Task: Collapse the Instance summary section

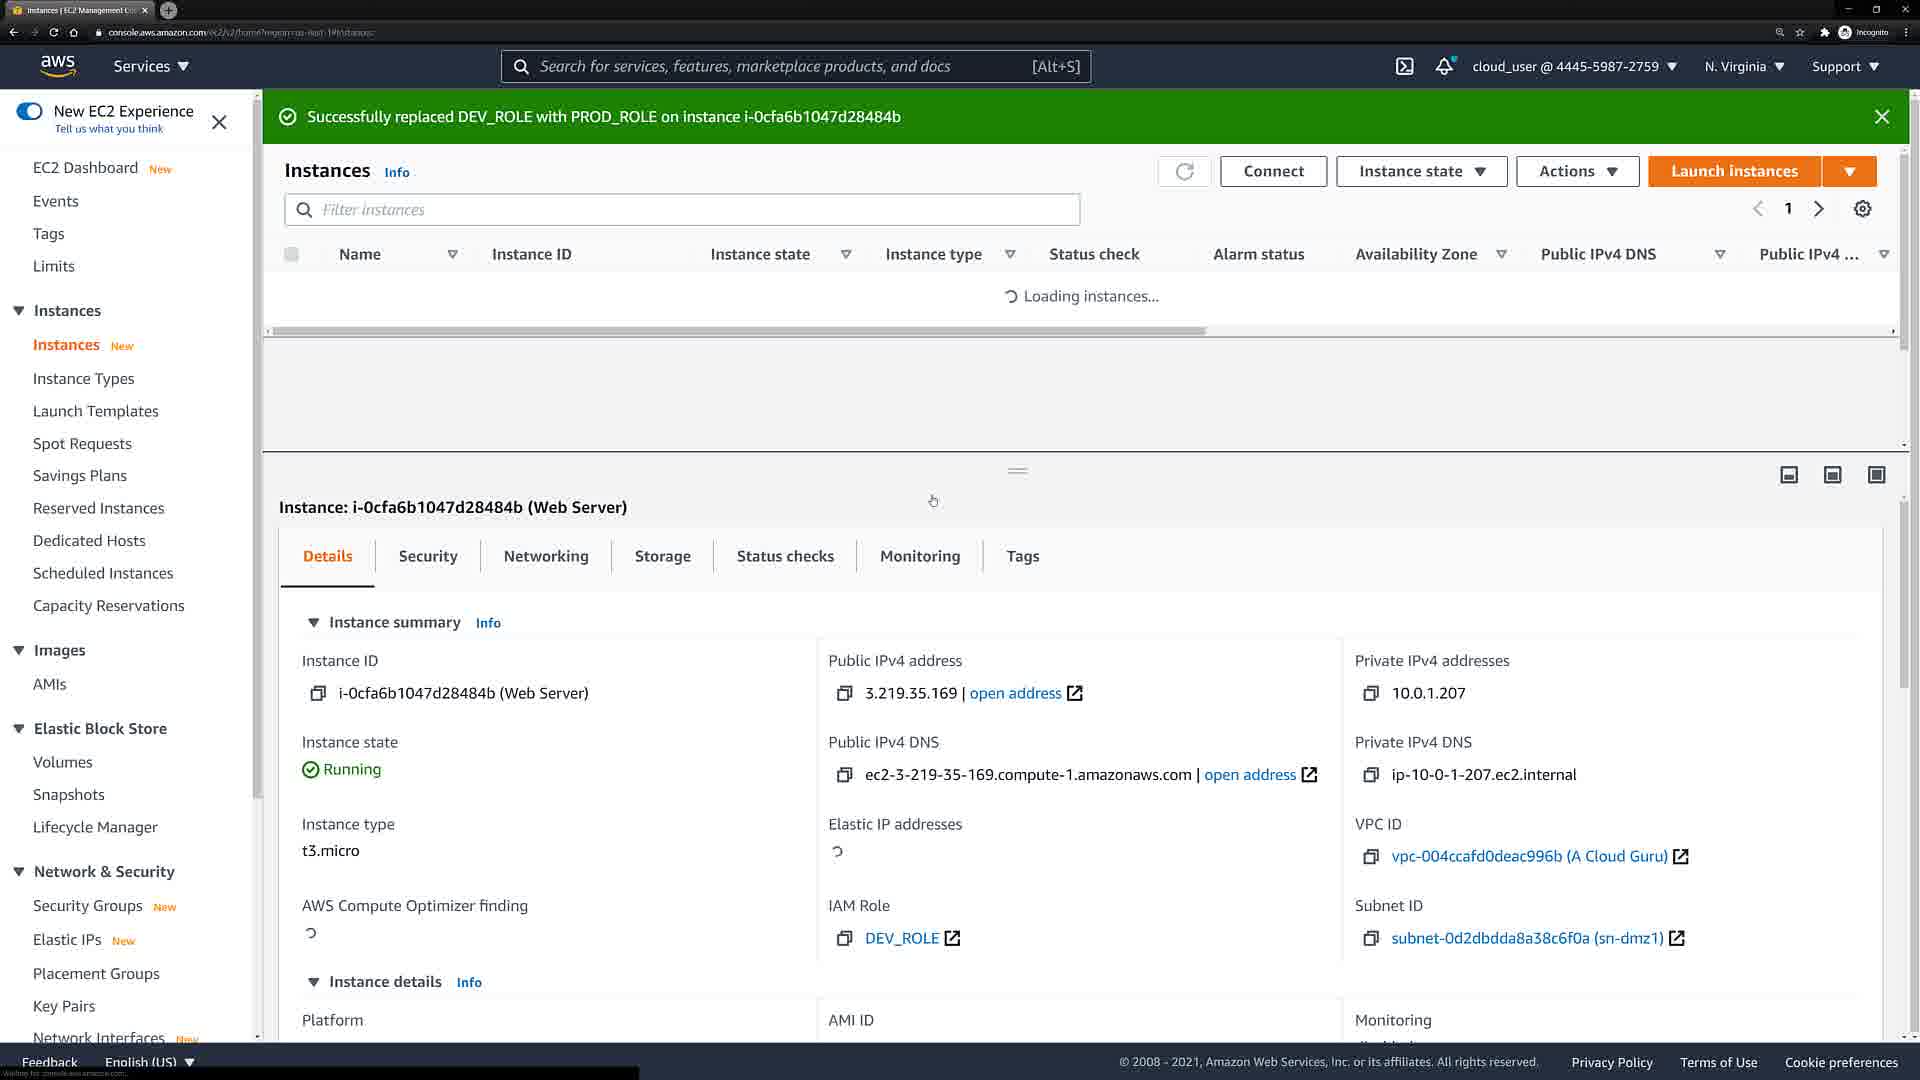Action: pos(313,622)
